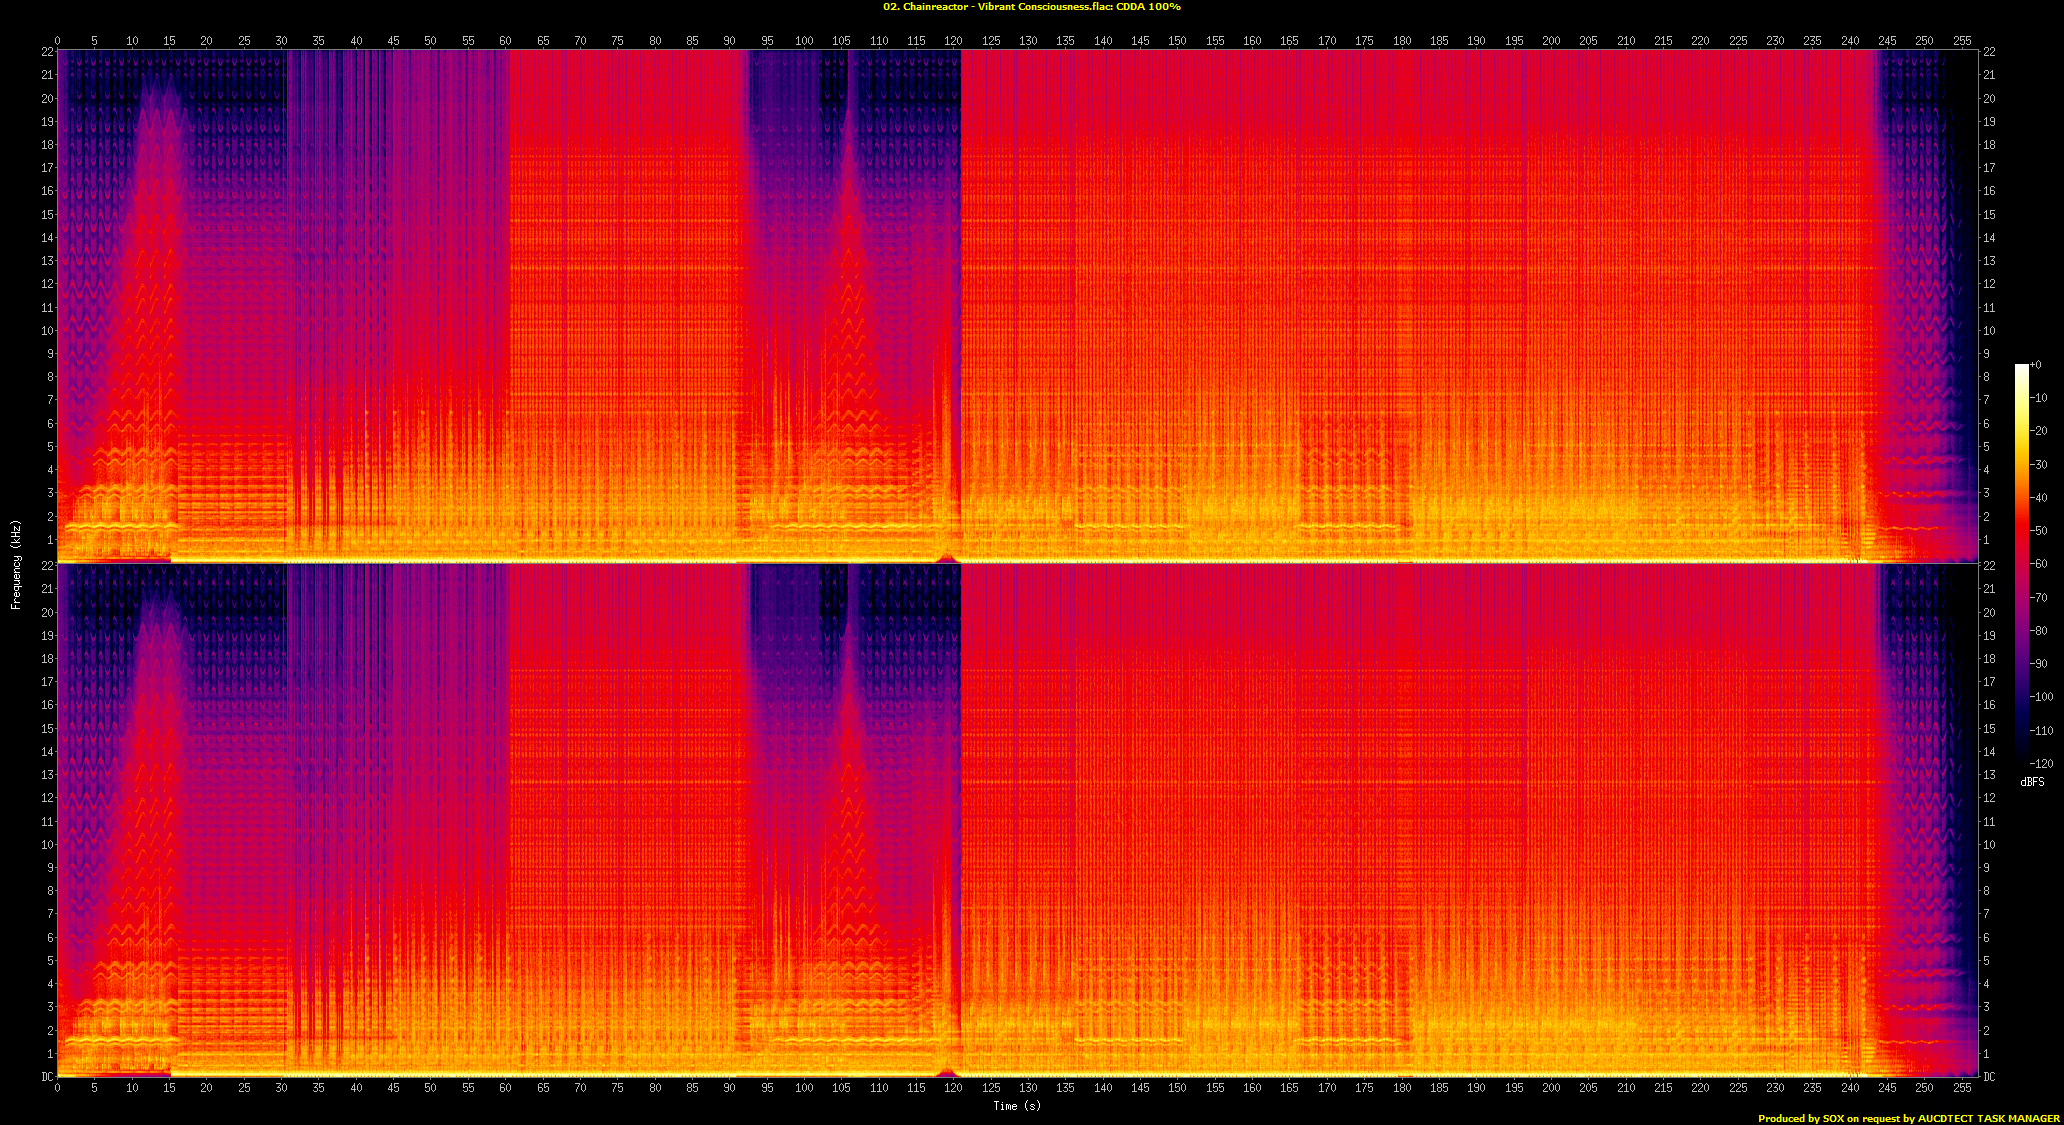
Task: Click the 30 second marker on top time axis
Action: click(281, 41)
